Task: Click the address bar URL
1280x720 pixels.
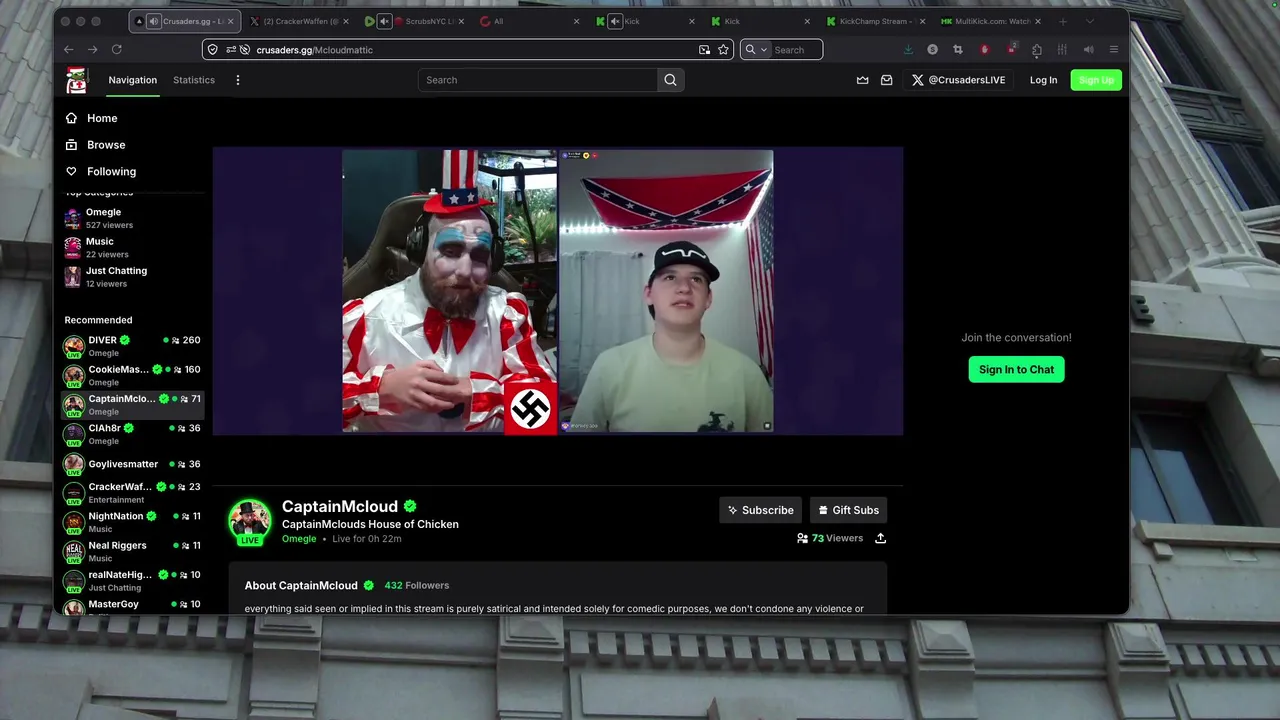Action: pos(314,50)
